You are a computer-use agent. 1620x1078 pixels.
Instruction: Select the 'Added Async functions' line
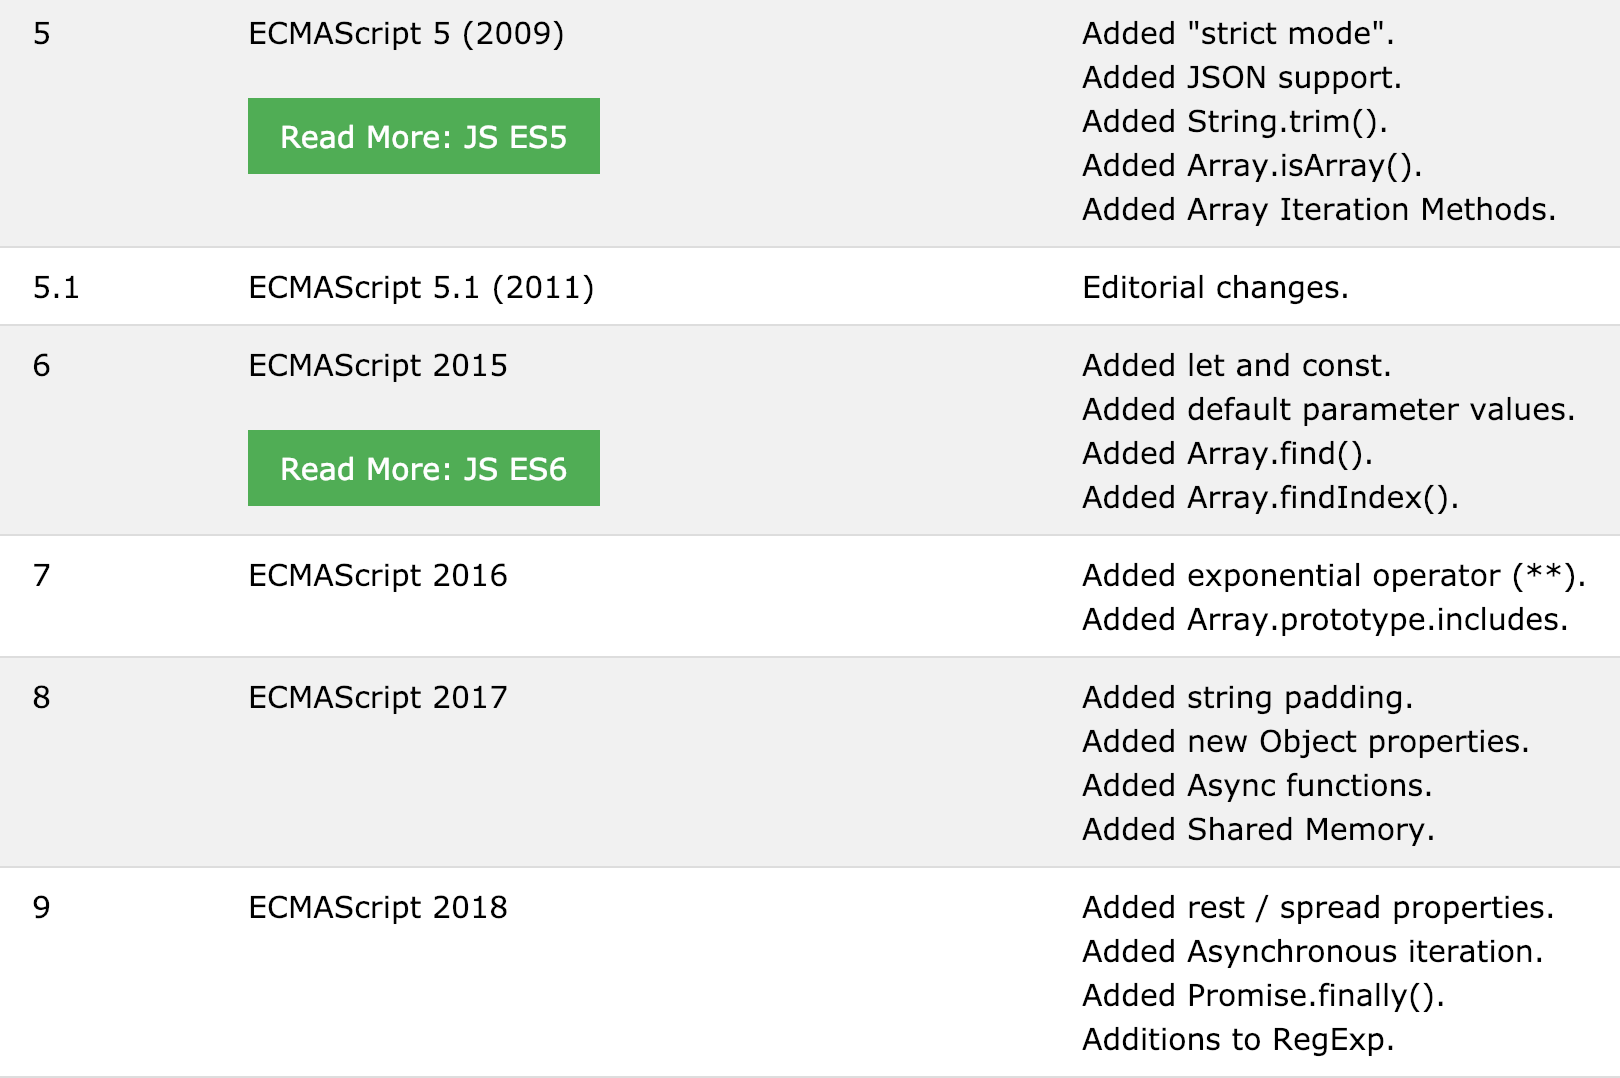[x=1257, y=786]
